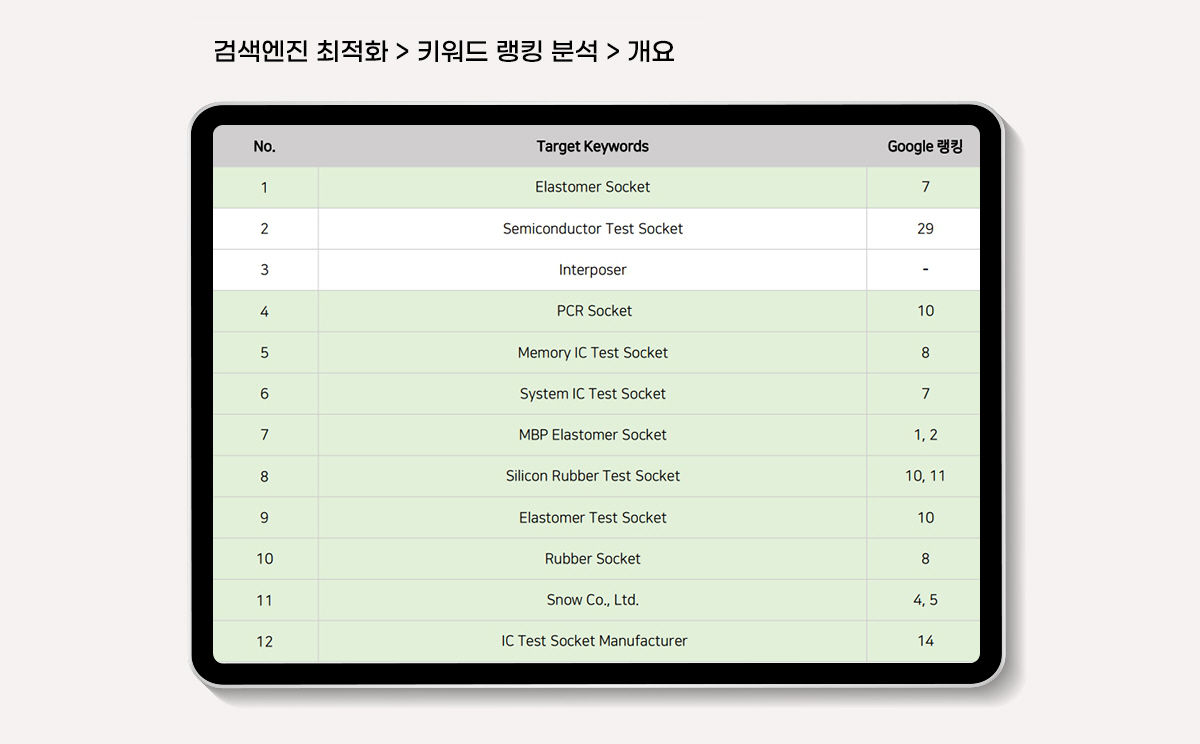The image size is (1200, 744).
Task: Select the 'Silicon Rubber Test Socket' cell
Action: click(x=592, y=476)
